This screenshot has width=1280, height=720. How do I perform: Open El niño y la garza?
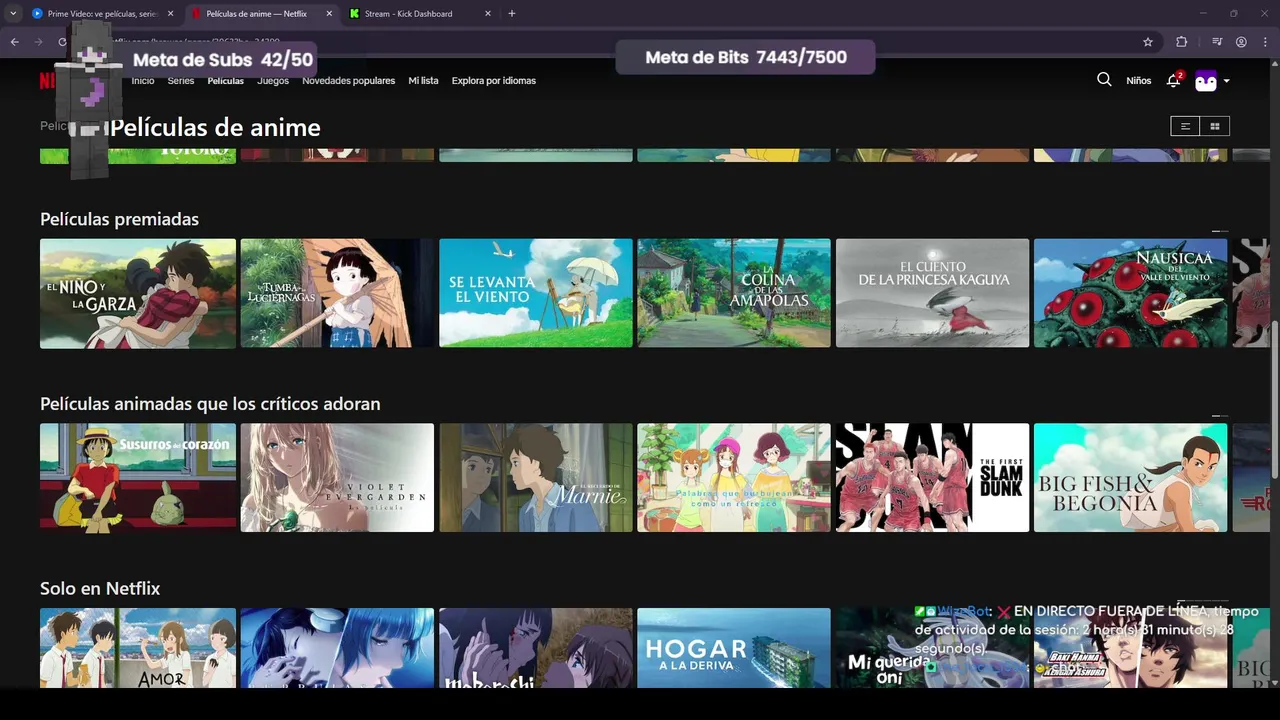pyautogui.click(x=138, y=293)
